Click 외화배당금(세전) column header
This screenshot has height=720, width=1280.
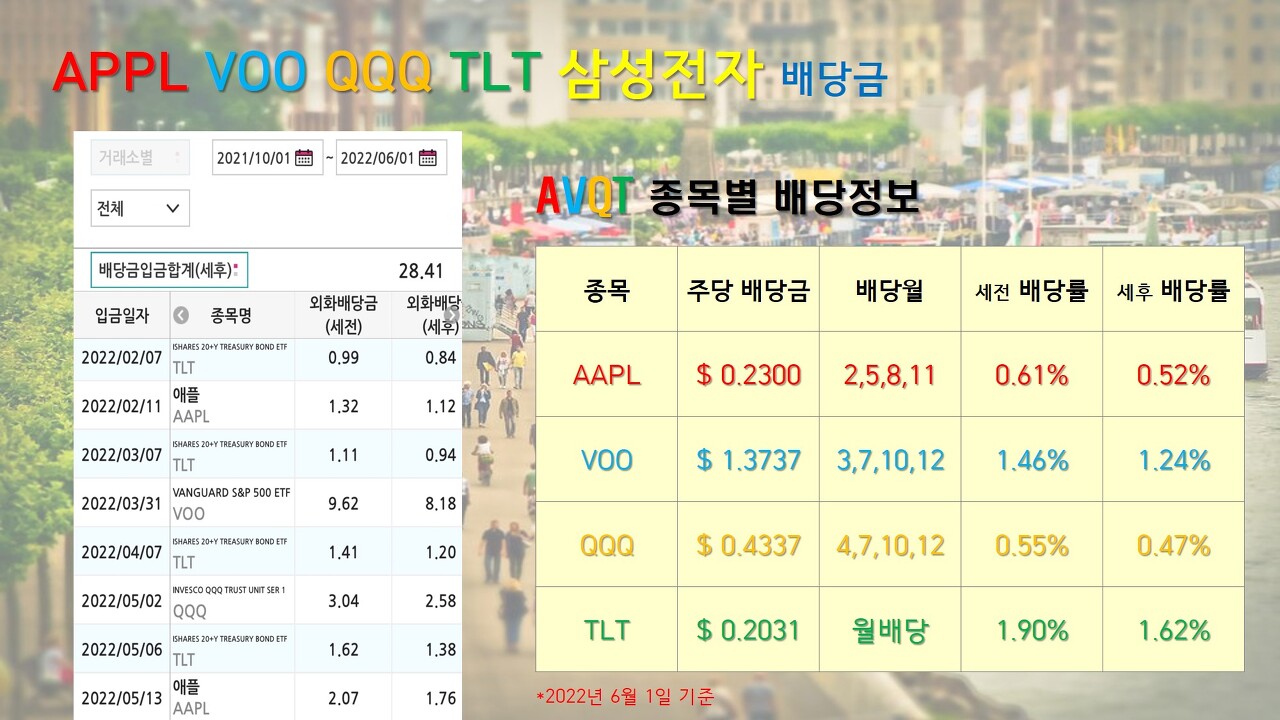point(343,315)
